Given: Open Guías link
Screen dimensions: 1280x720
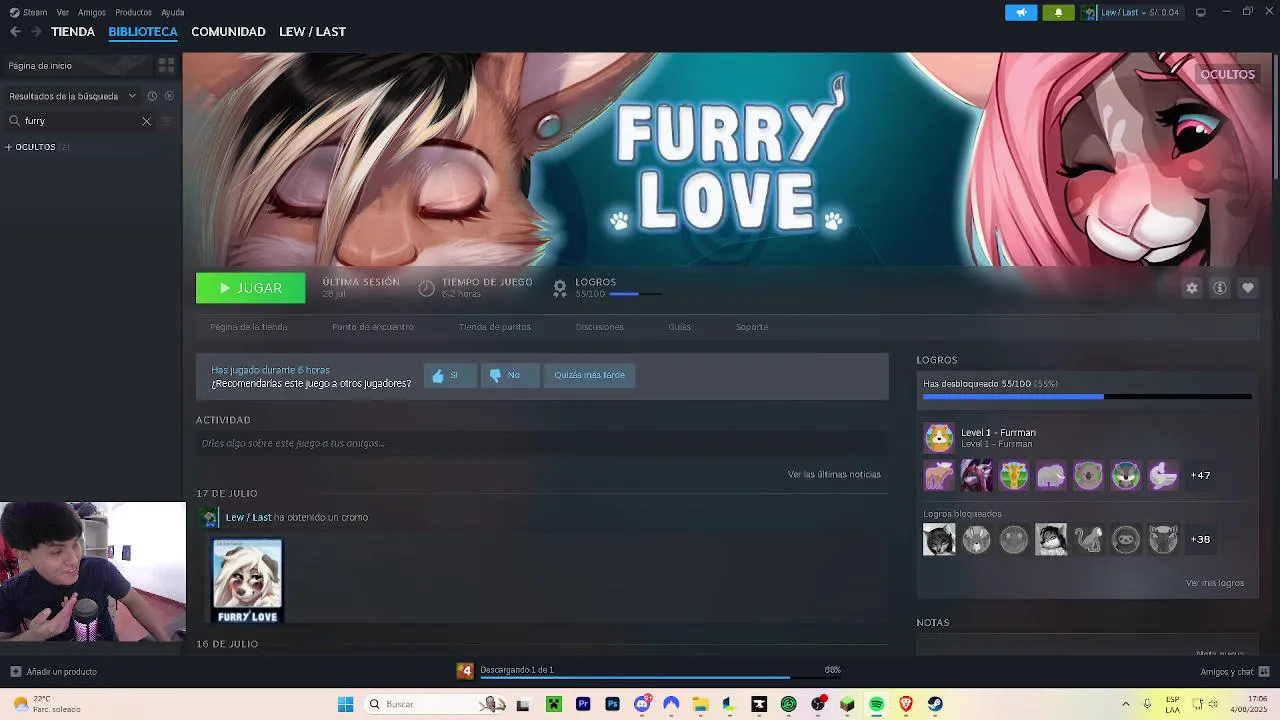Looking at the screenshot, I should click(x=680, y=327).
